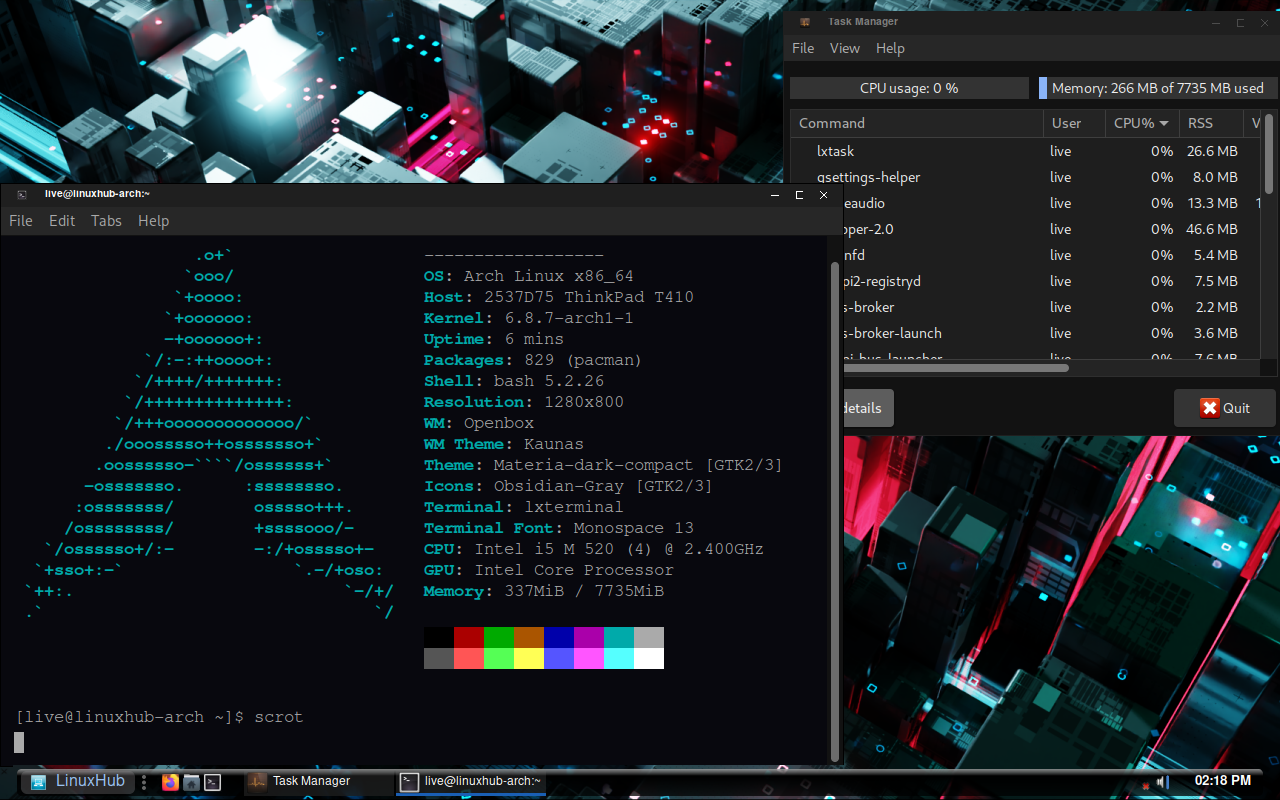This screenshot has width=1280, height=800.
Task: Select the live@linuxhub-arch taskbar button
Action: (x=470, y=781)
